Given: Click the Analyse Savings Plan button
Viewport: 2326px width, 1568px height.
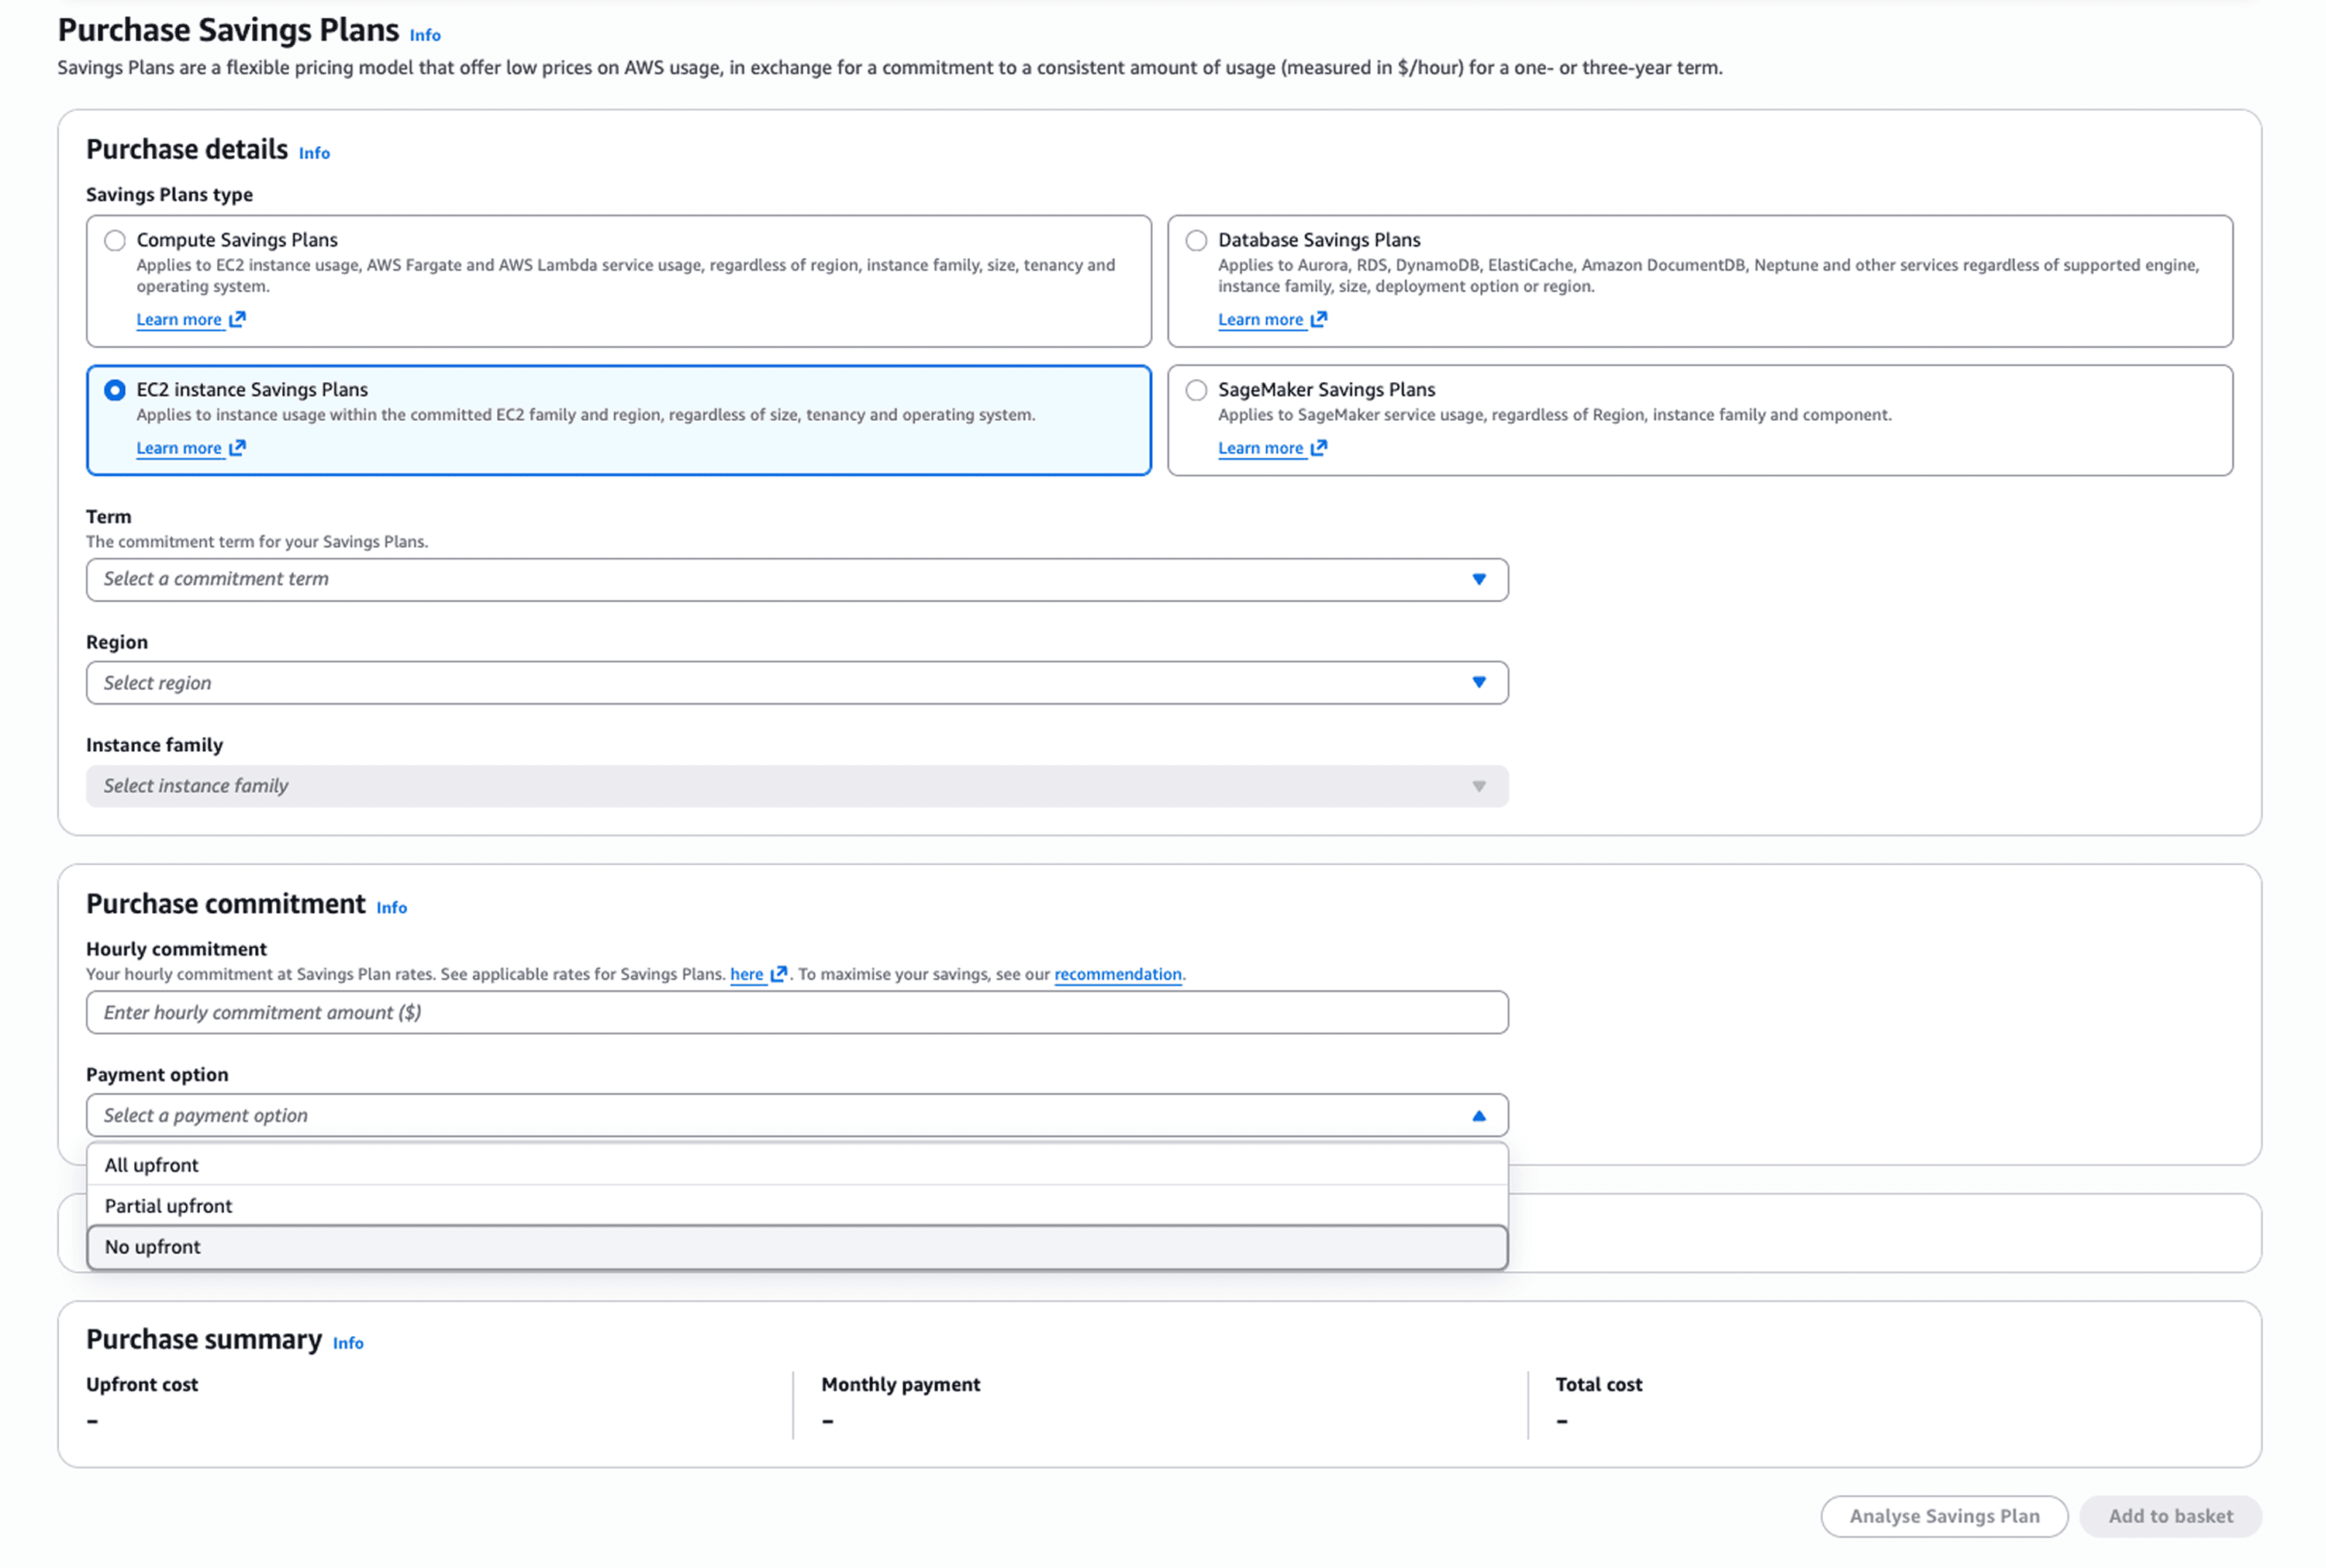Looking at the screenshot, I should [x=1943, y=1516].
